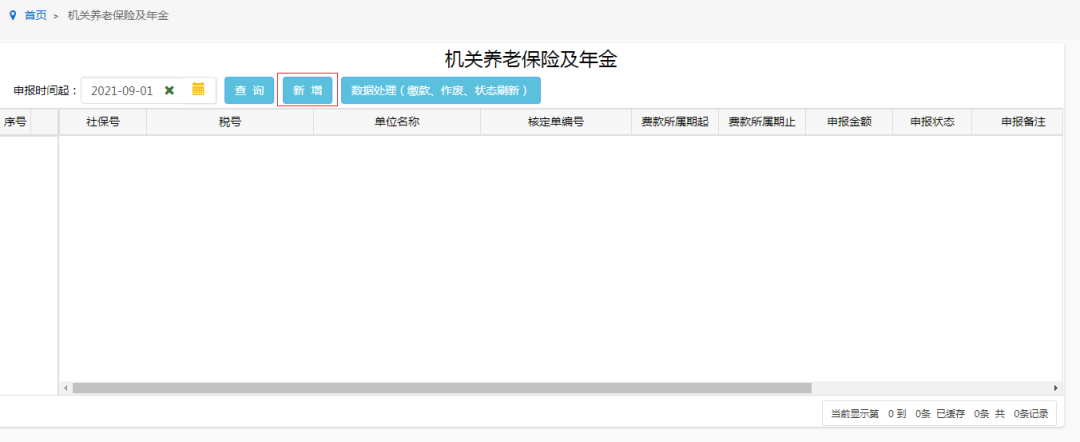Click the scrollbar right arrow
This screenshot has height=442, width=1080.
1056,388
